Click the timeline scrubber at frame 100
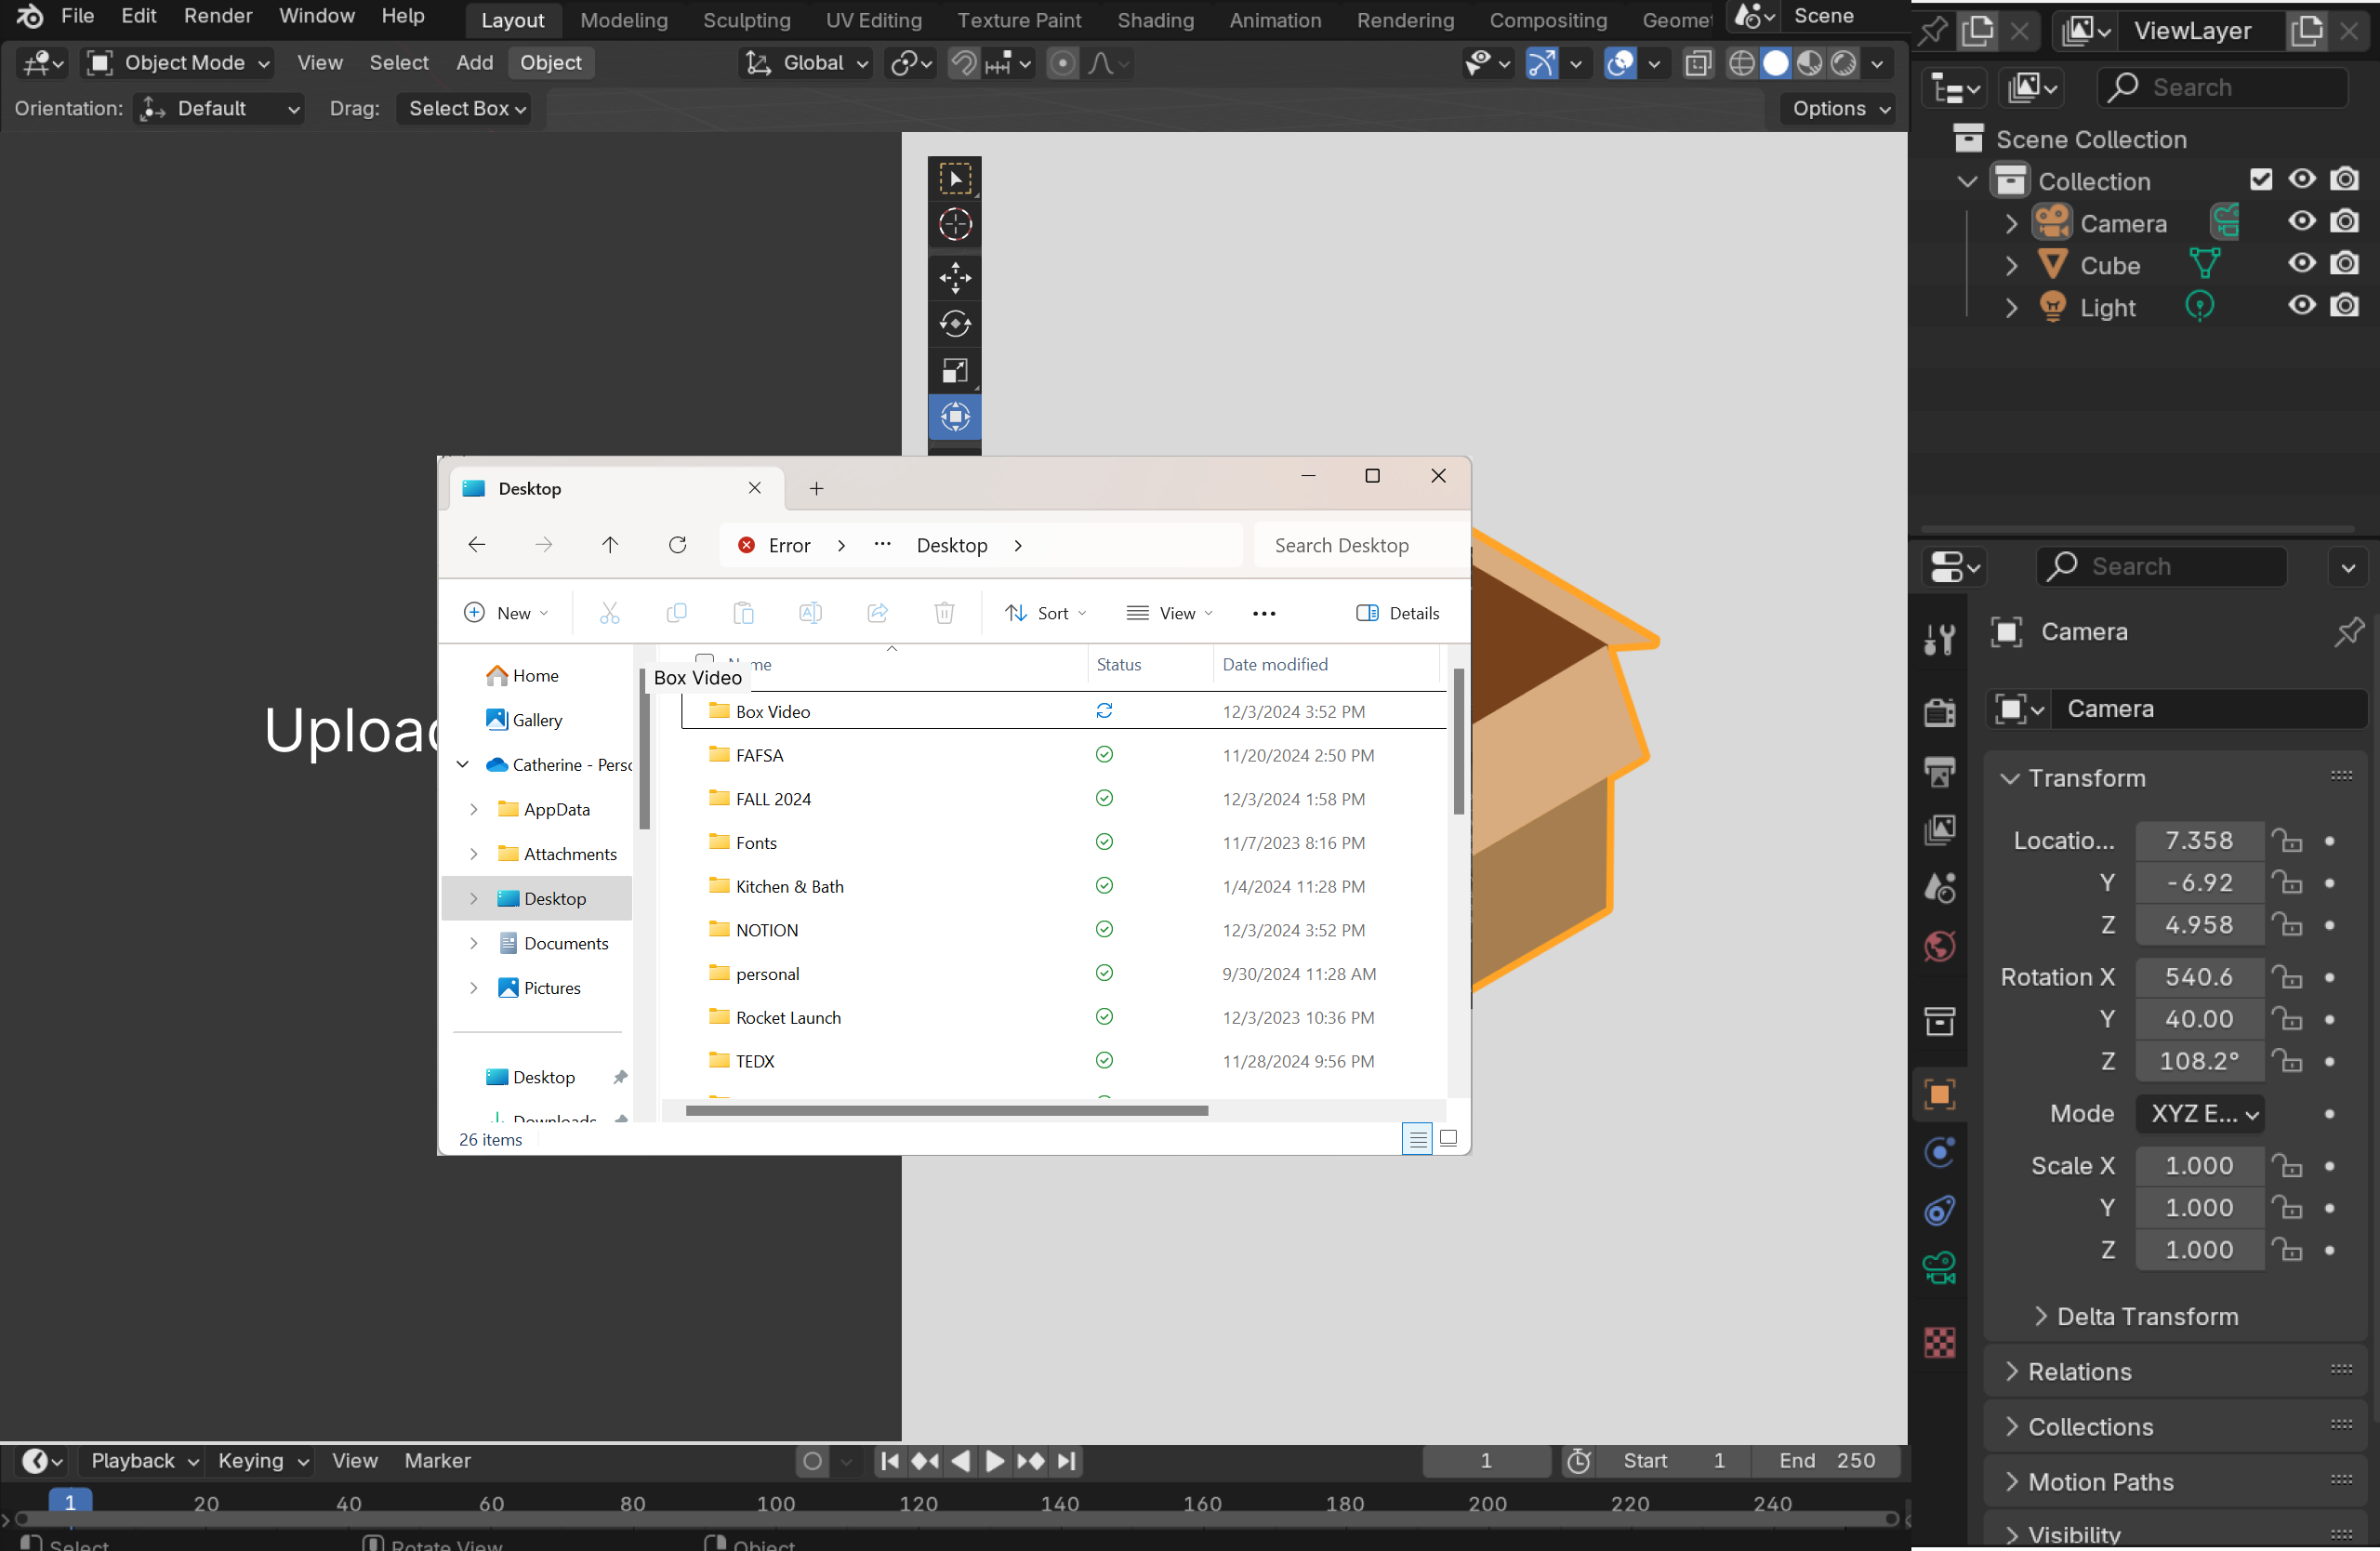 pos(775,1503)
